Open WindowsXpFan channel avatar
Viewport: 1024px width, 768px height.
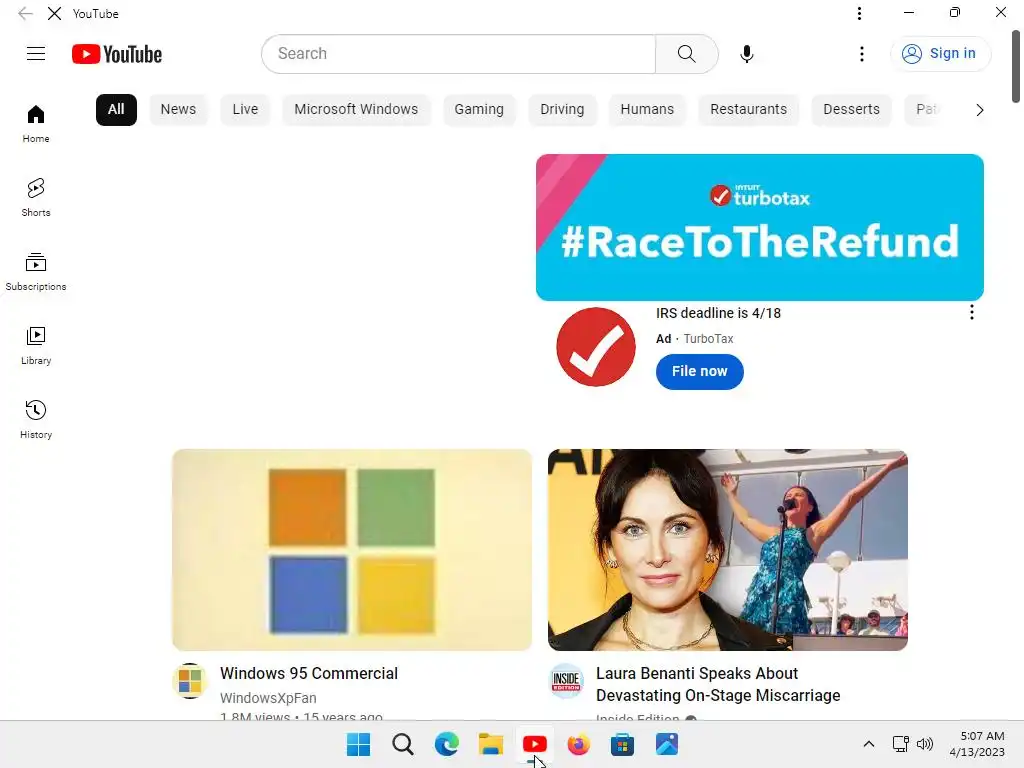190,680
